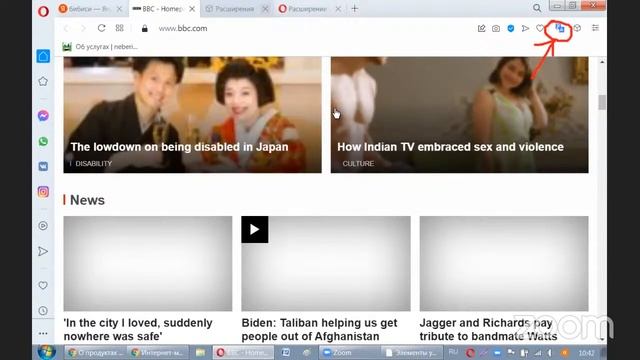Click the page scrollbar thumb

[602, 102]
